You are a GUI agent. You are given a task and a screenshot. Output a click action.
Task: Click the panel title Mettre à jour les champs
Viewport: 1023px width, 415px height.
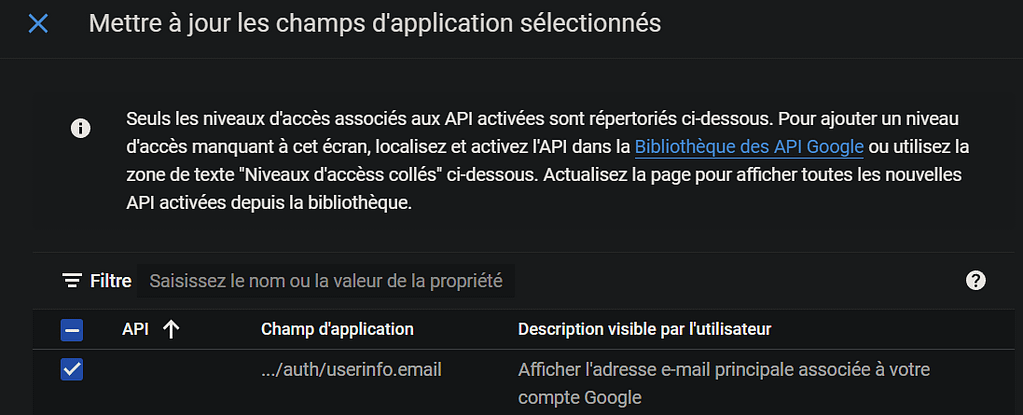coord(374,23)
